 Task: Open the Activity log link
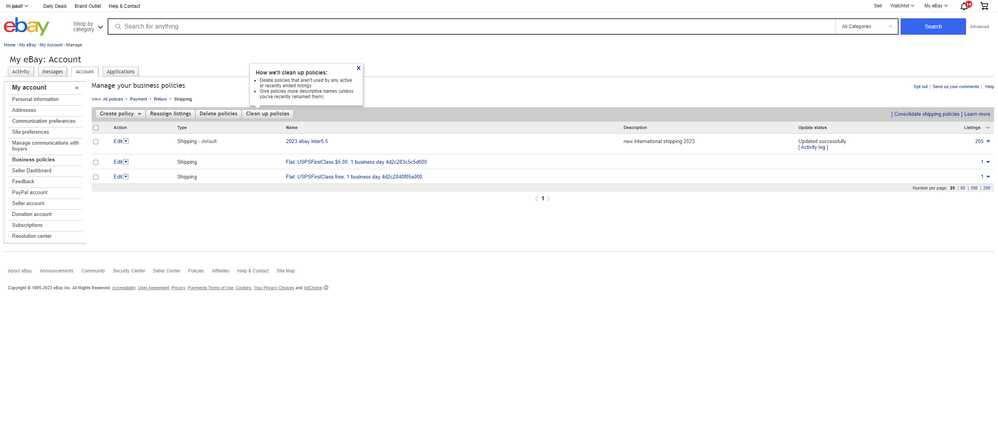813,147
